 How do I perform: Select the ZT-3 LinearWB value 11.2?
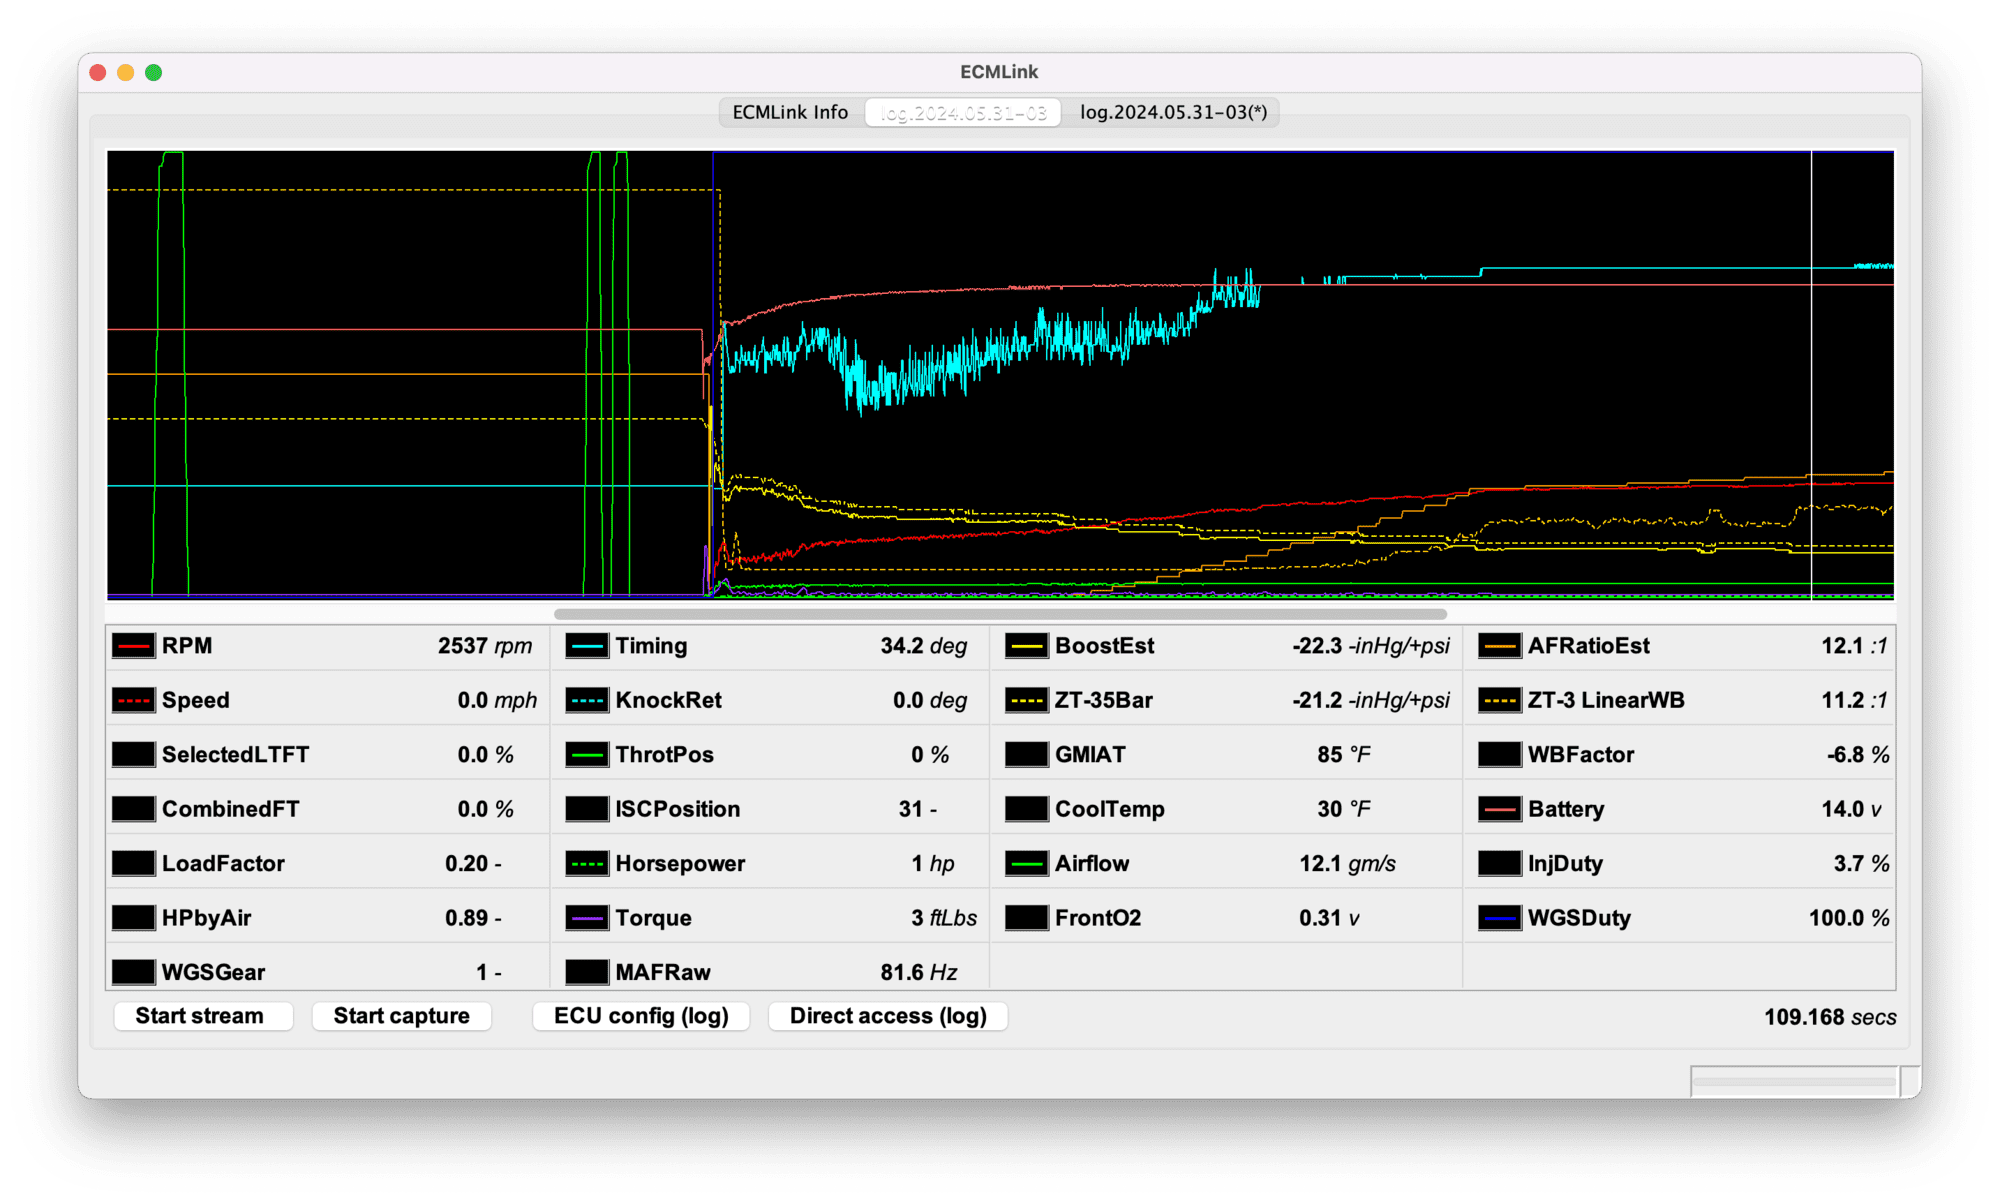tap(1842, 700)
